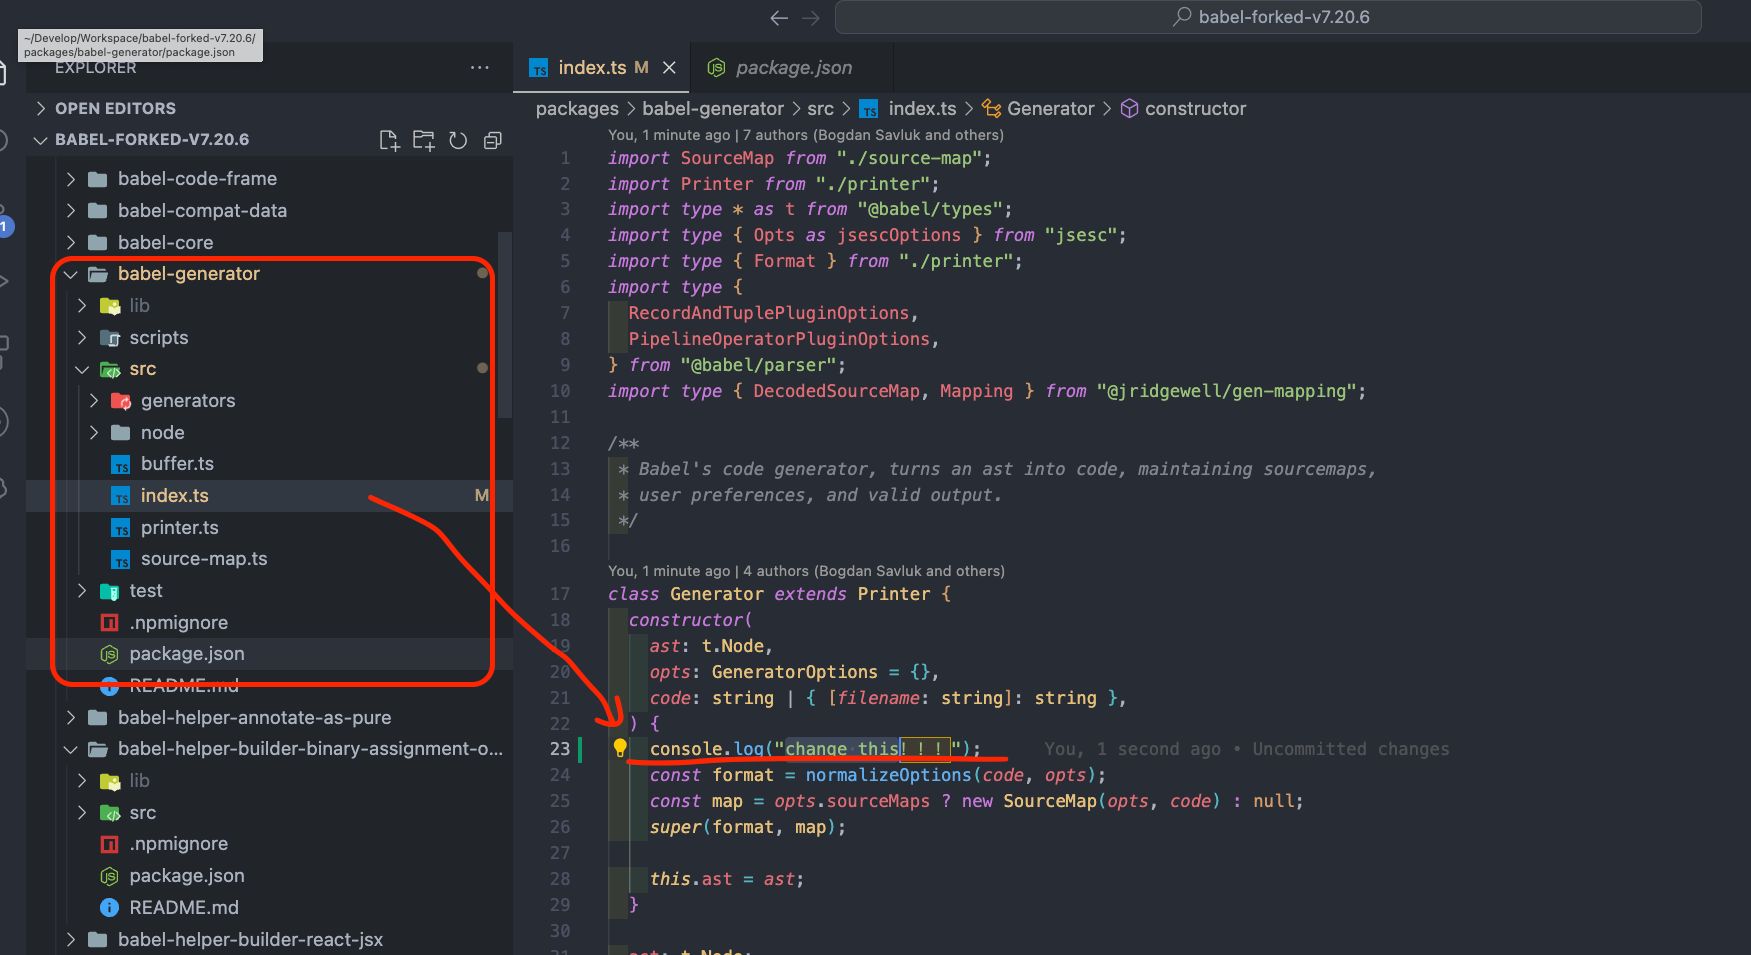Click 'src' in the breadcrumb
This screenshot has width=1751, height=955.
point(820,109)
